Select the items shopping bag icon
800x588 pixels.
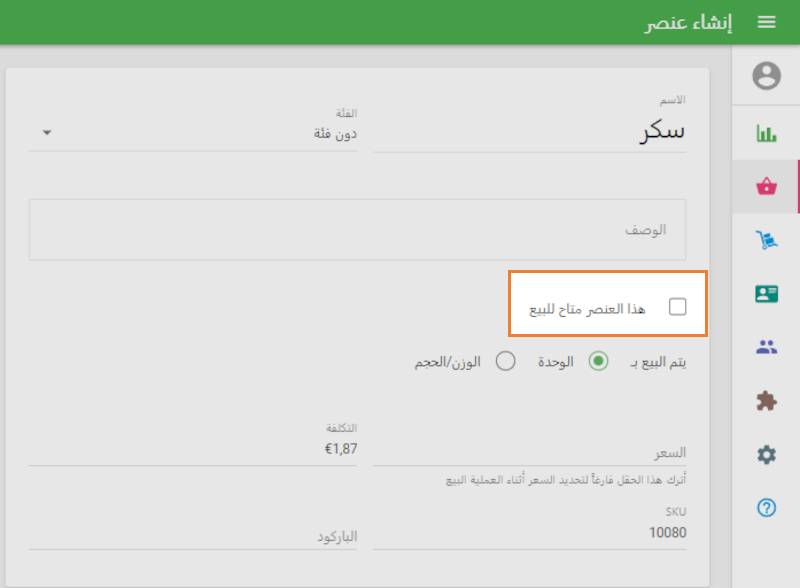click(x=765, y=185)
